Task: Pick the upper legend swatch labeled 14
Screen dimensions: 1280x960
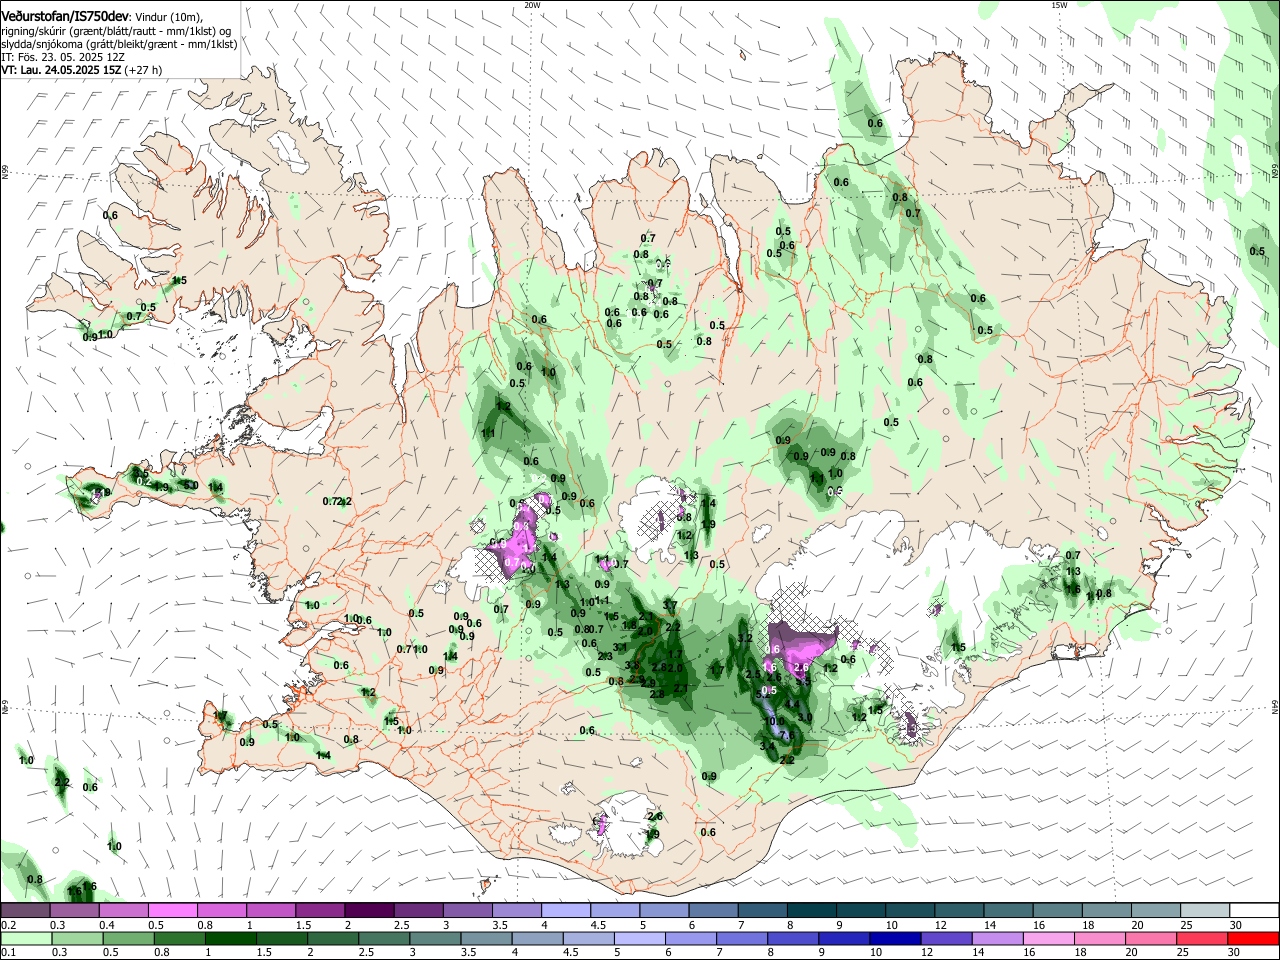Action: point(1009,911)
